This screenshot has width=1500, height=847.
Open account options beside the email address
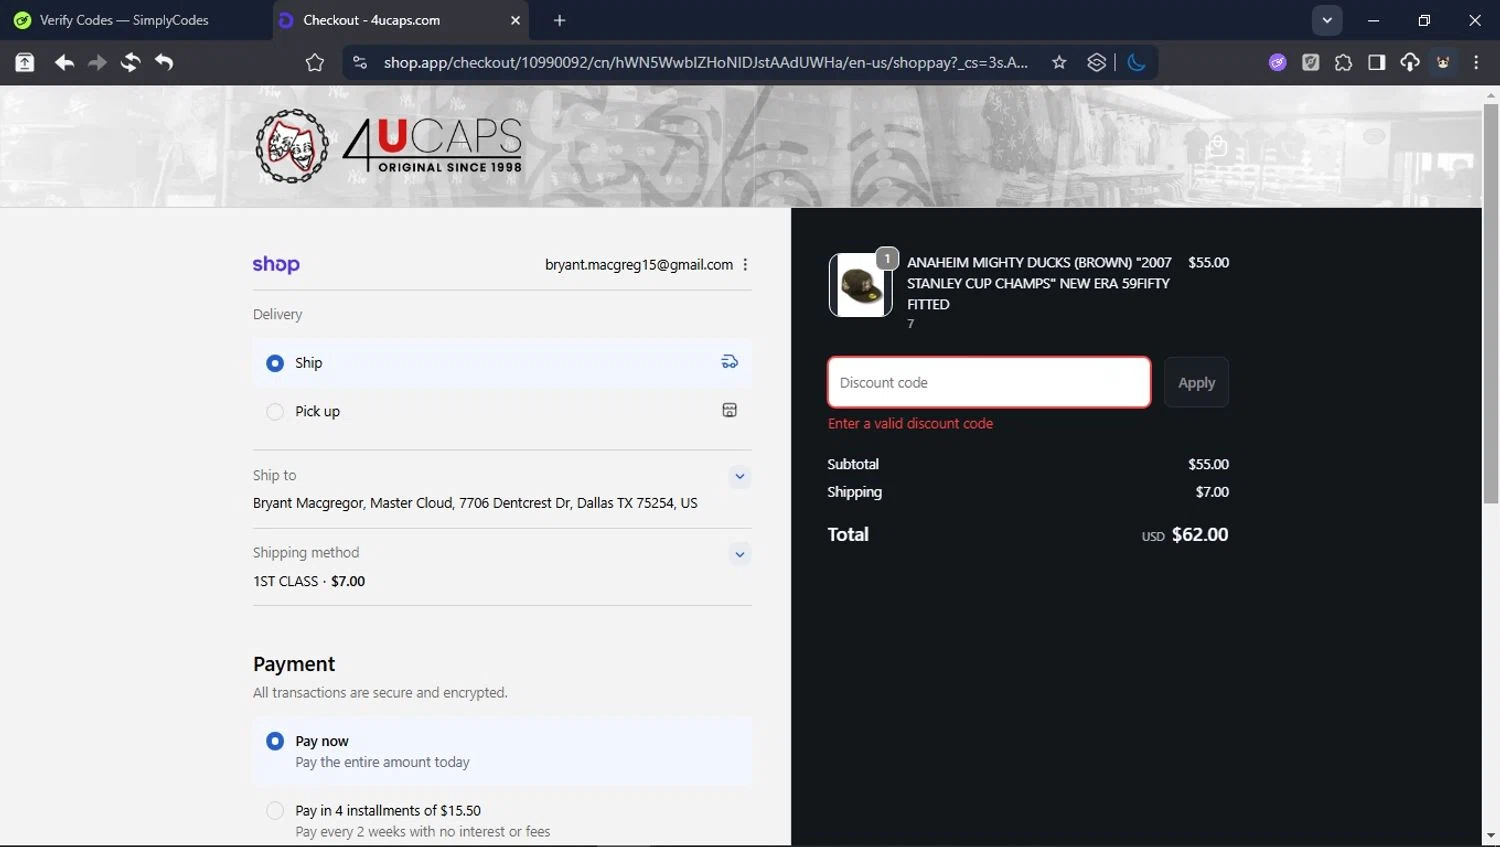point(745,265)
